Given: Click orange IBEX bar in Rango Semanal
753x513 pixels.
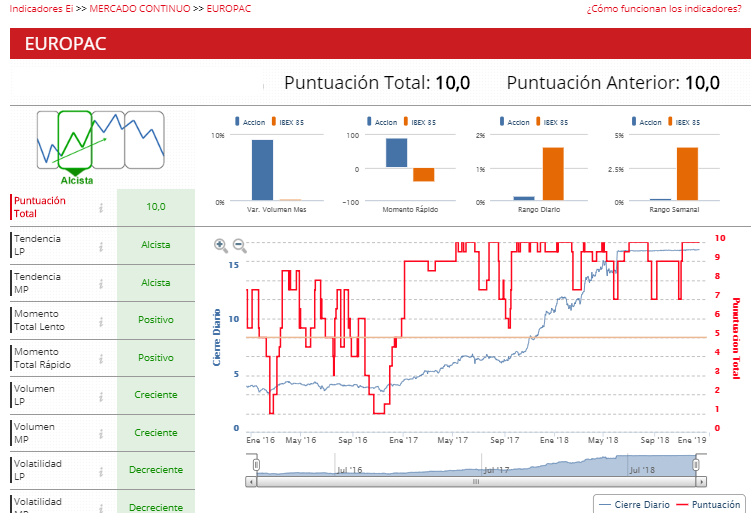Looking at the screenshot, I should (x=687, y=174).
